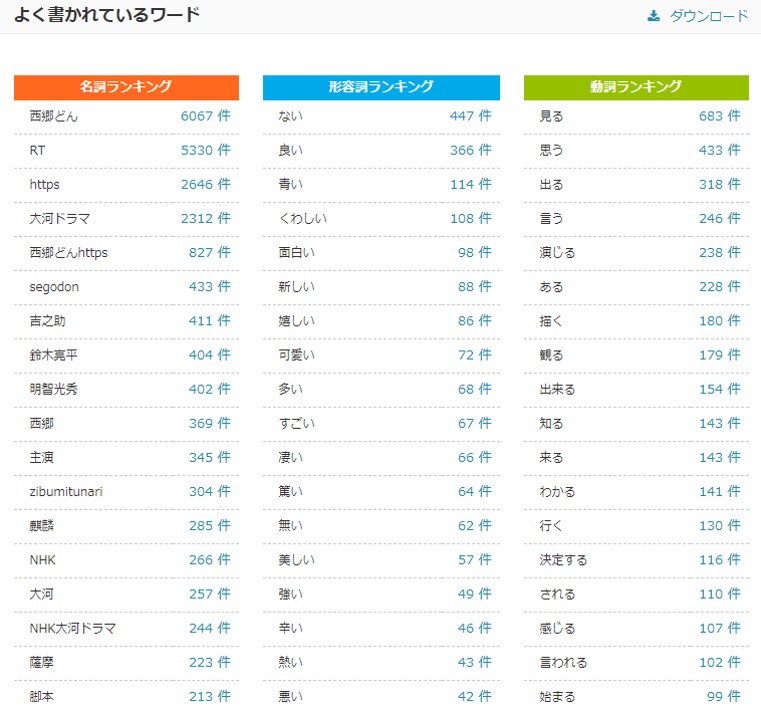Click the download arrow icon
This screenshot has width=761, height=711.
tap(654, 16)
